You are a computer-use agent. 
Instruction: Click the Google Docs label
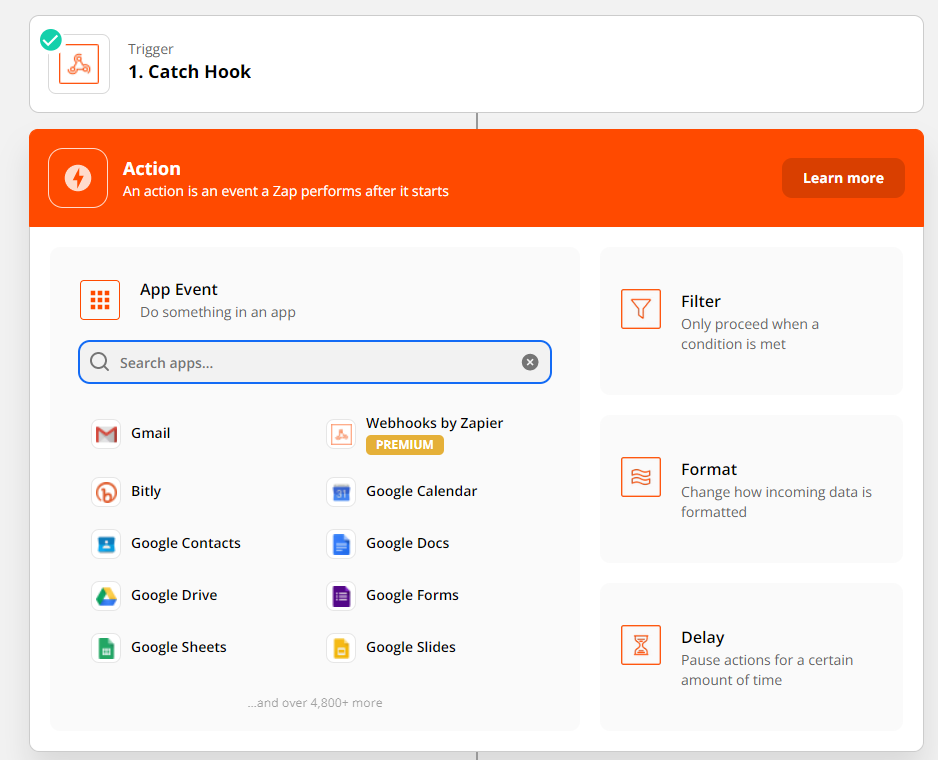[407, 543]
